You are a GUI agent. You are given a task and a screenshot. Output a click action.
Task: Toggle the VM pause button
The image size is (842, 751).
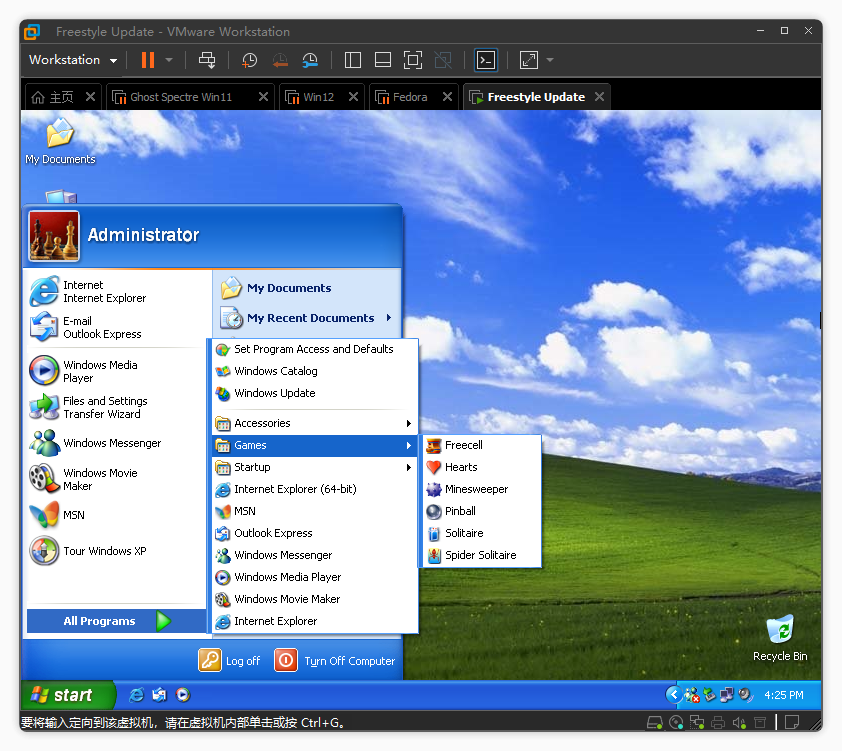point(148,60)
